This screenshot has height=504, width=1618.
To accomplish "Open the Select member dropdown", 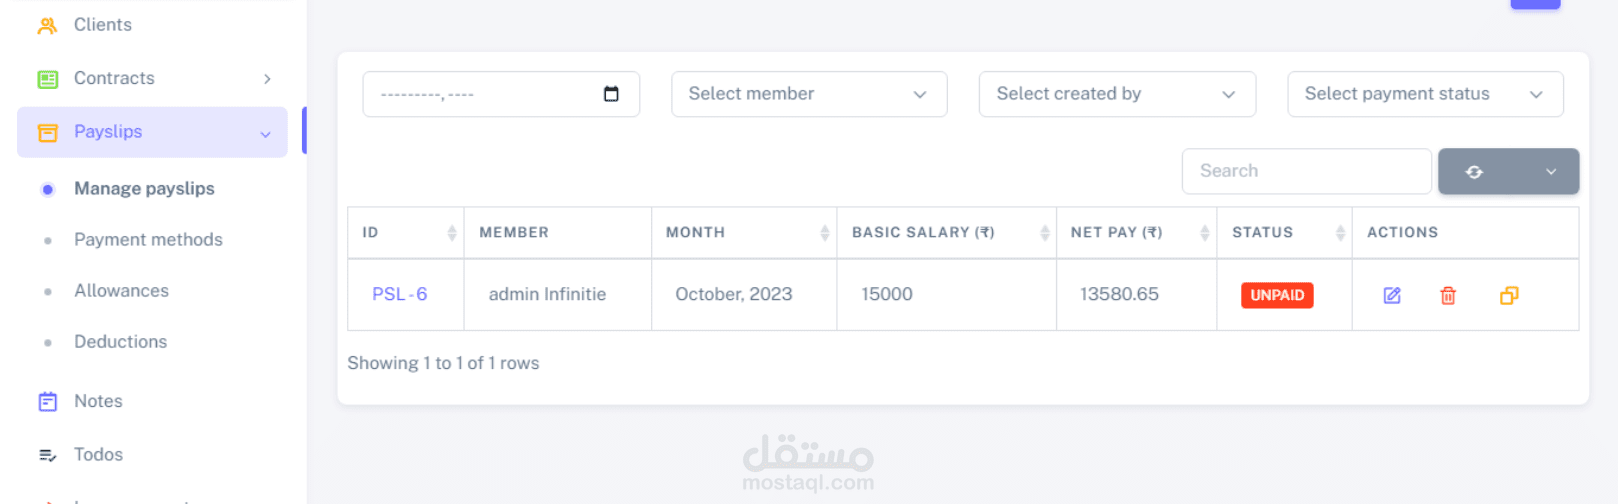I will pos(808,94).
